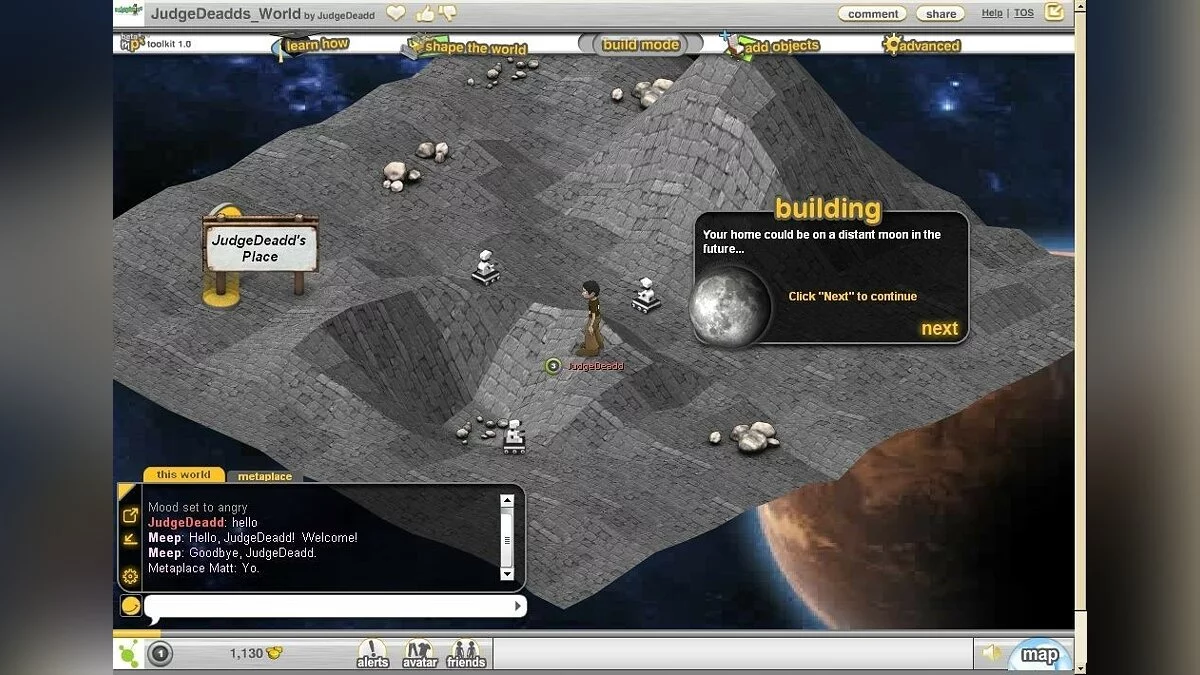Click the JudgeDeadd's Place sign

(260, 248)
